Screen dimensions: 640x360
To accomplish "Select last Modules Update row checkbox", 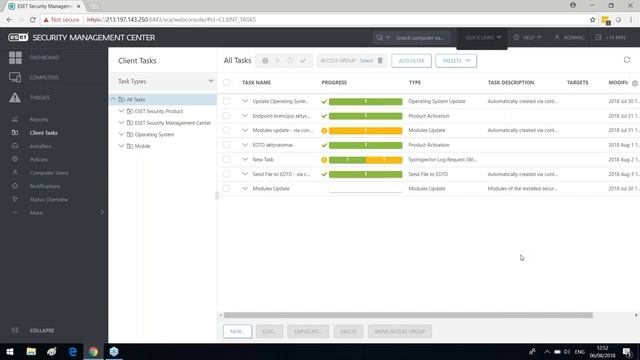I will 227,189.
